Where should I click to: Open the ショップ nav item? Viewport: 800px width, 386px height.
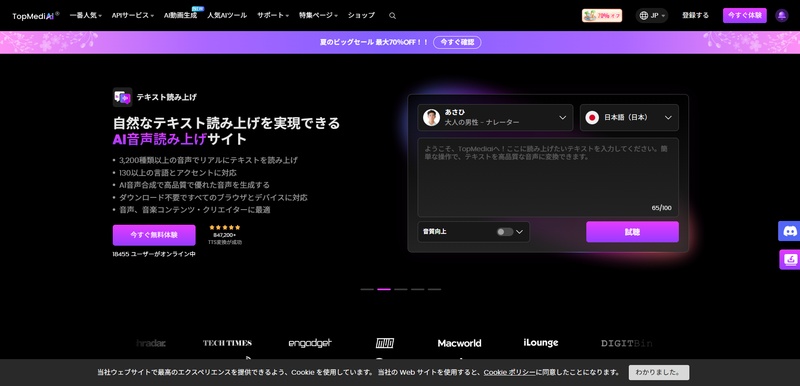361,16
